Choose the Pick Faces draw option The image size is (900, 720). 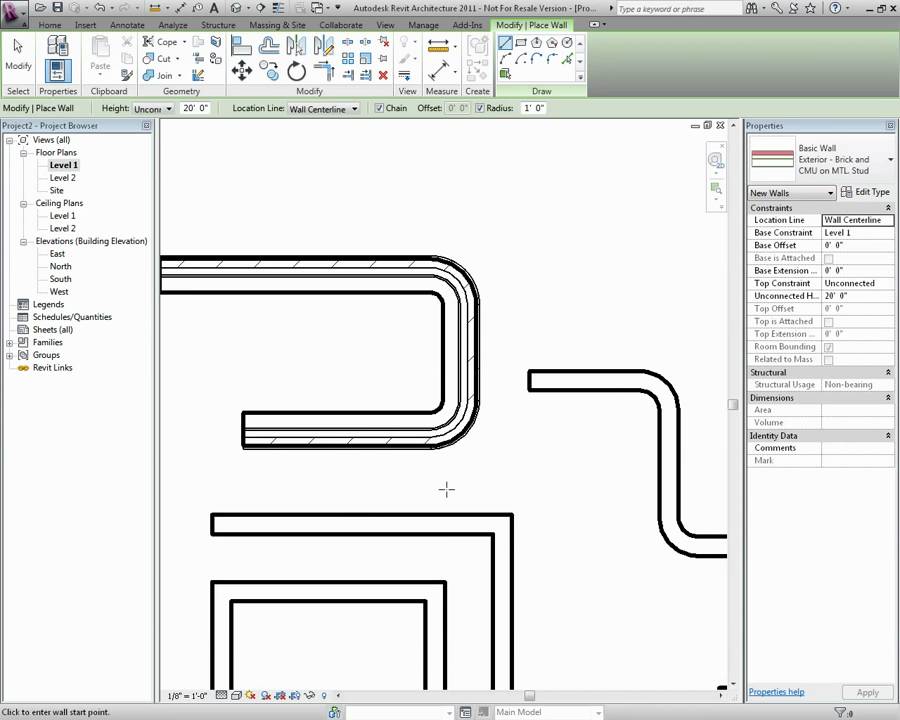[x=505, y=74]
